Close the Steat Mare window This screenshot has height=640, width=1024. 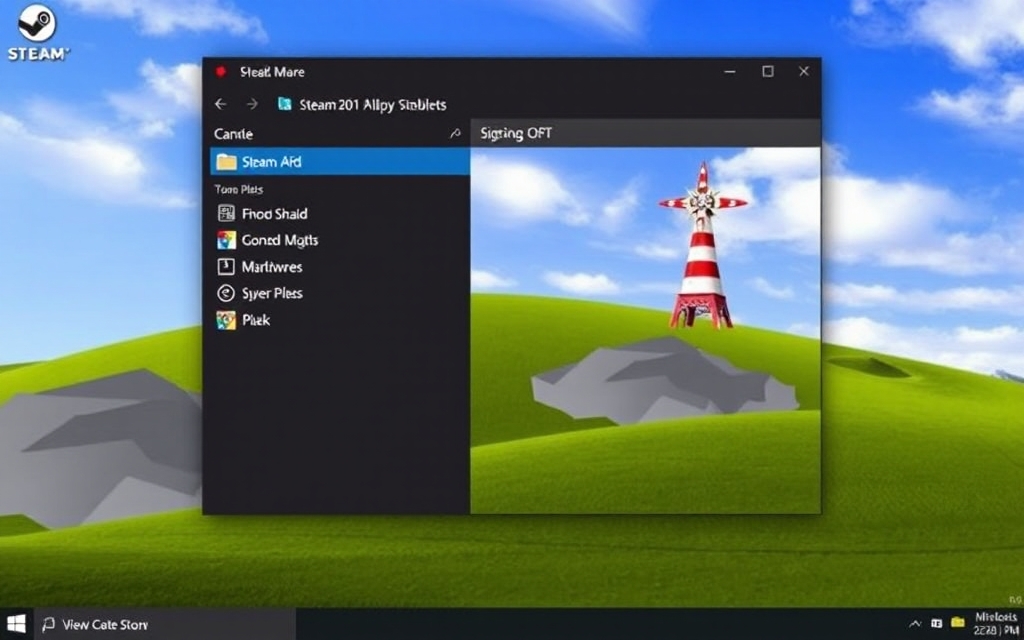(x=804, y=71)
